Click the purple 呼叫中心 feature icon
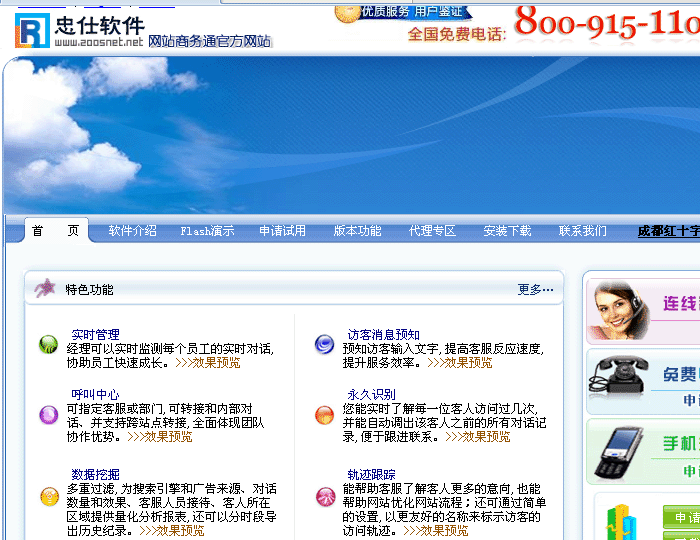 coord(48,414)
